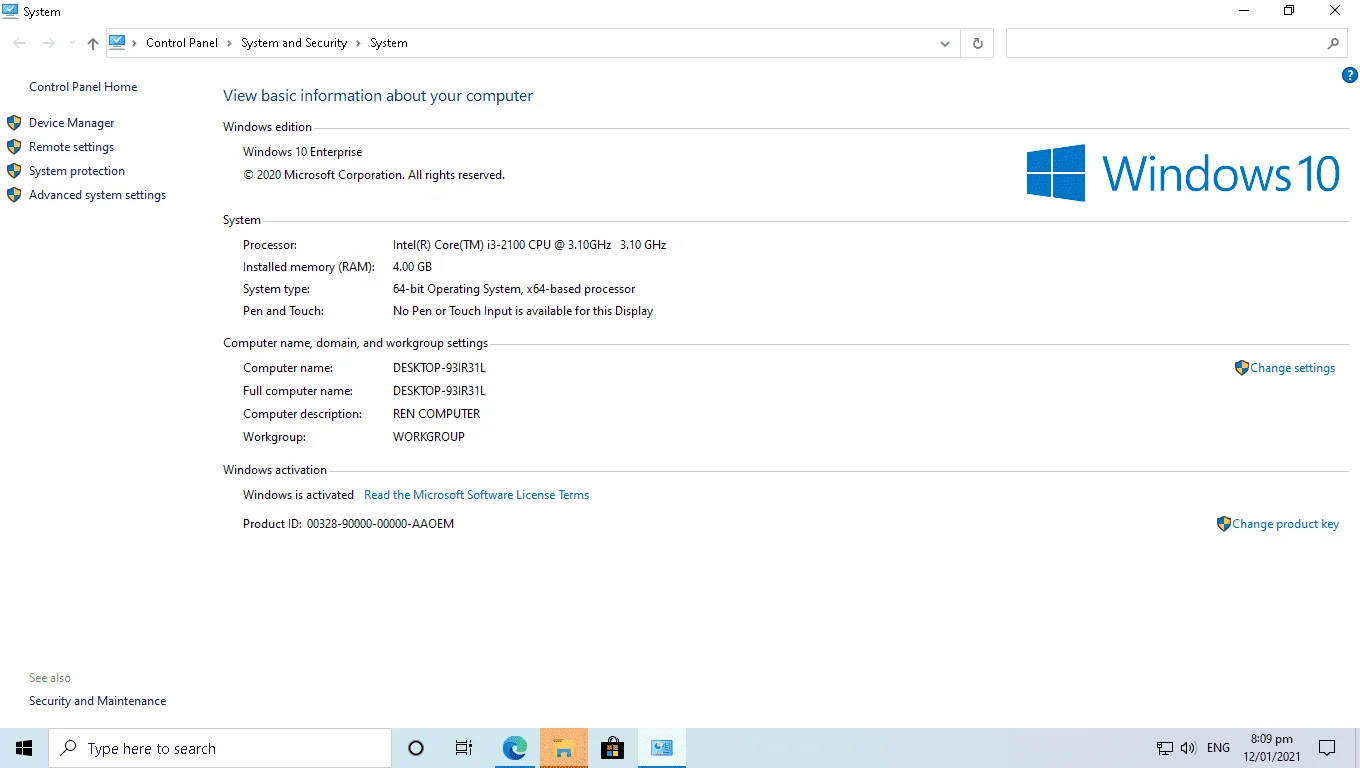Click the Intel Core i3-2100 processor value

pos(529,244)
